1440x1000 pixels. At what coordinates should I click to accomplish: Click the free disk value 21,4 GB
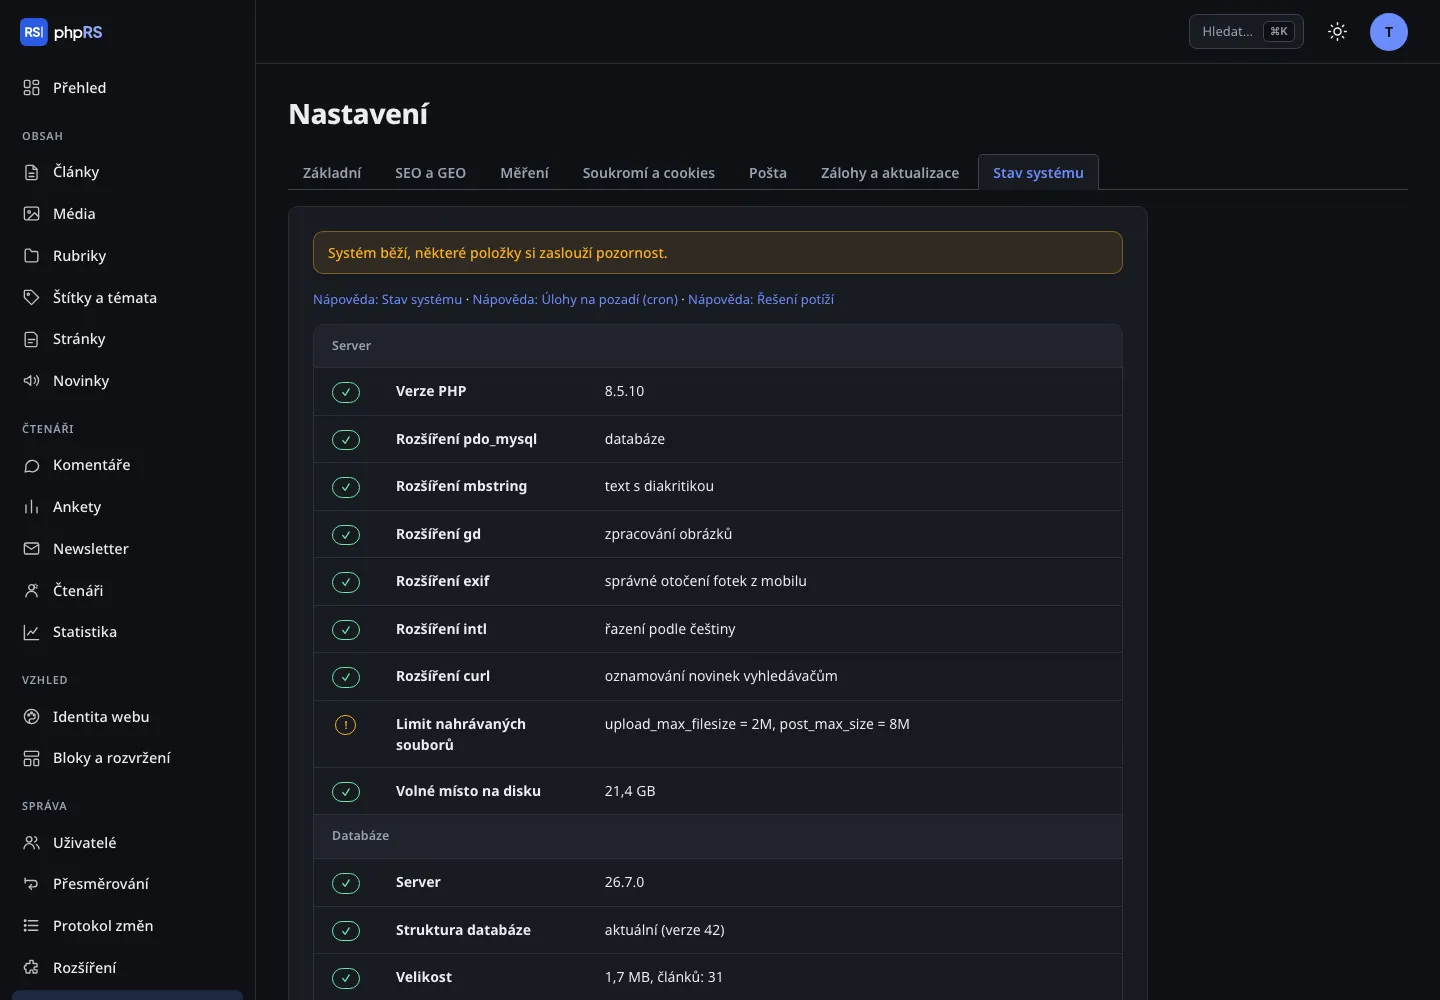pos(630,791)
